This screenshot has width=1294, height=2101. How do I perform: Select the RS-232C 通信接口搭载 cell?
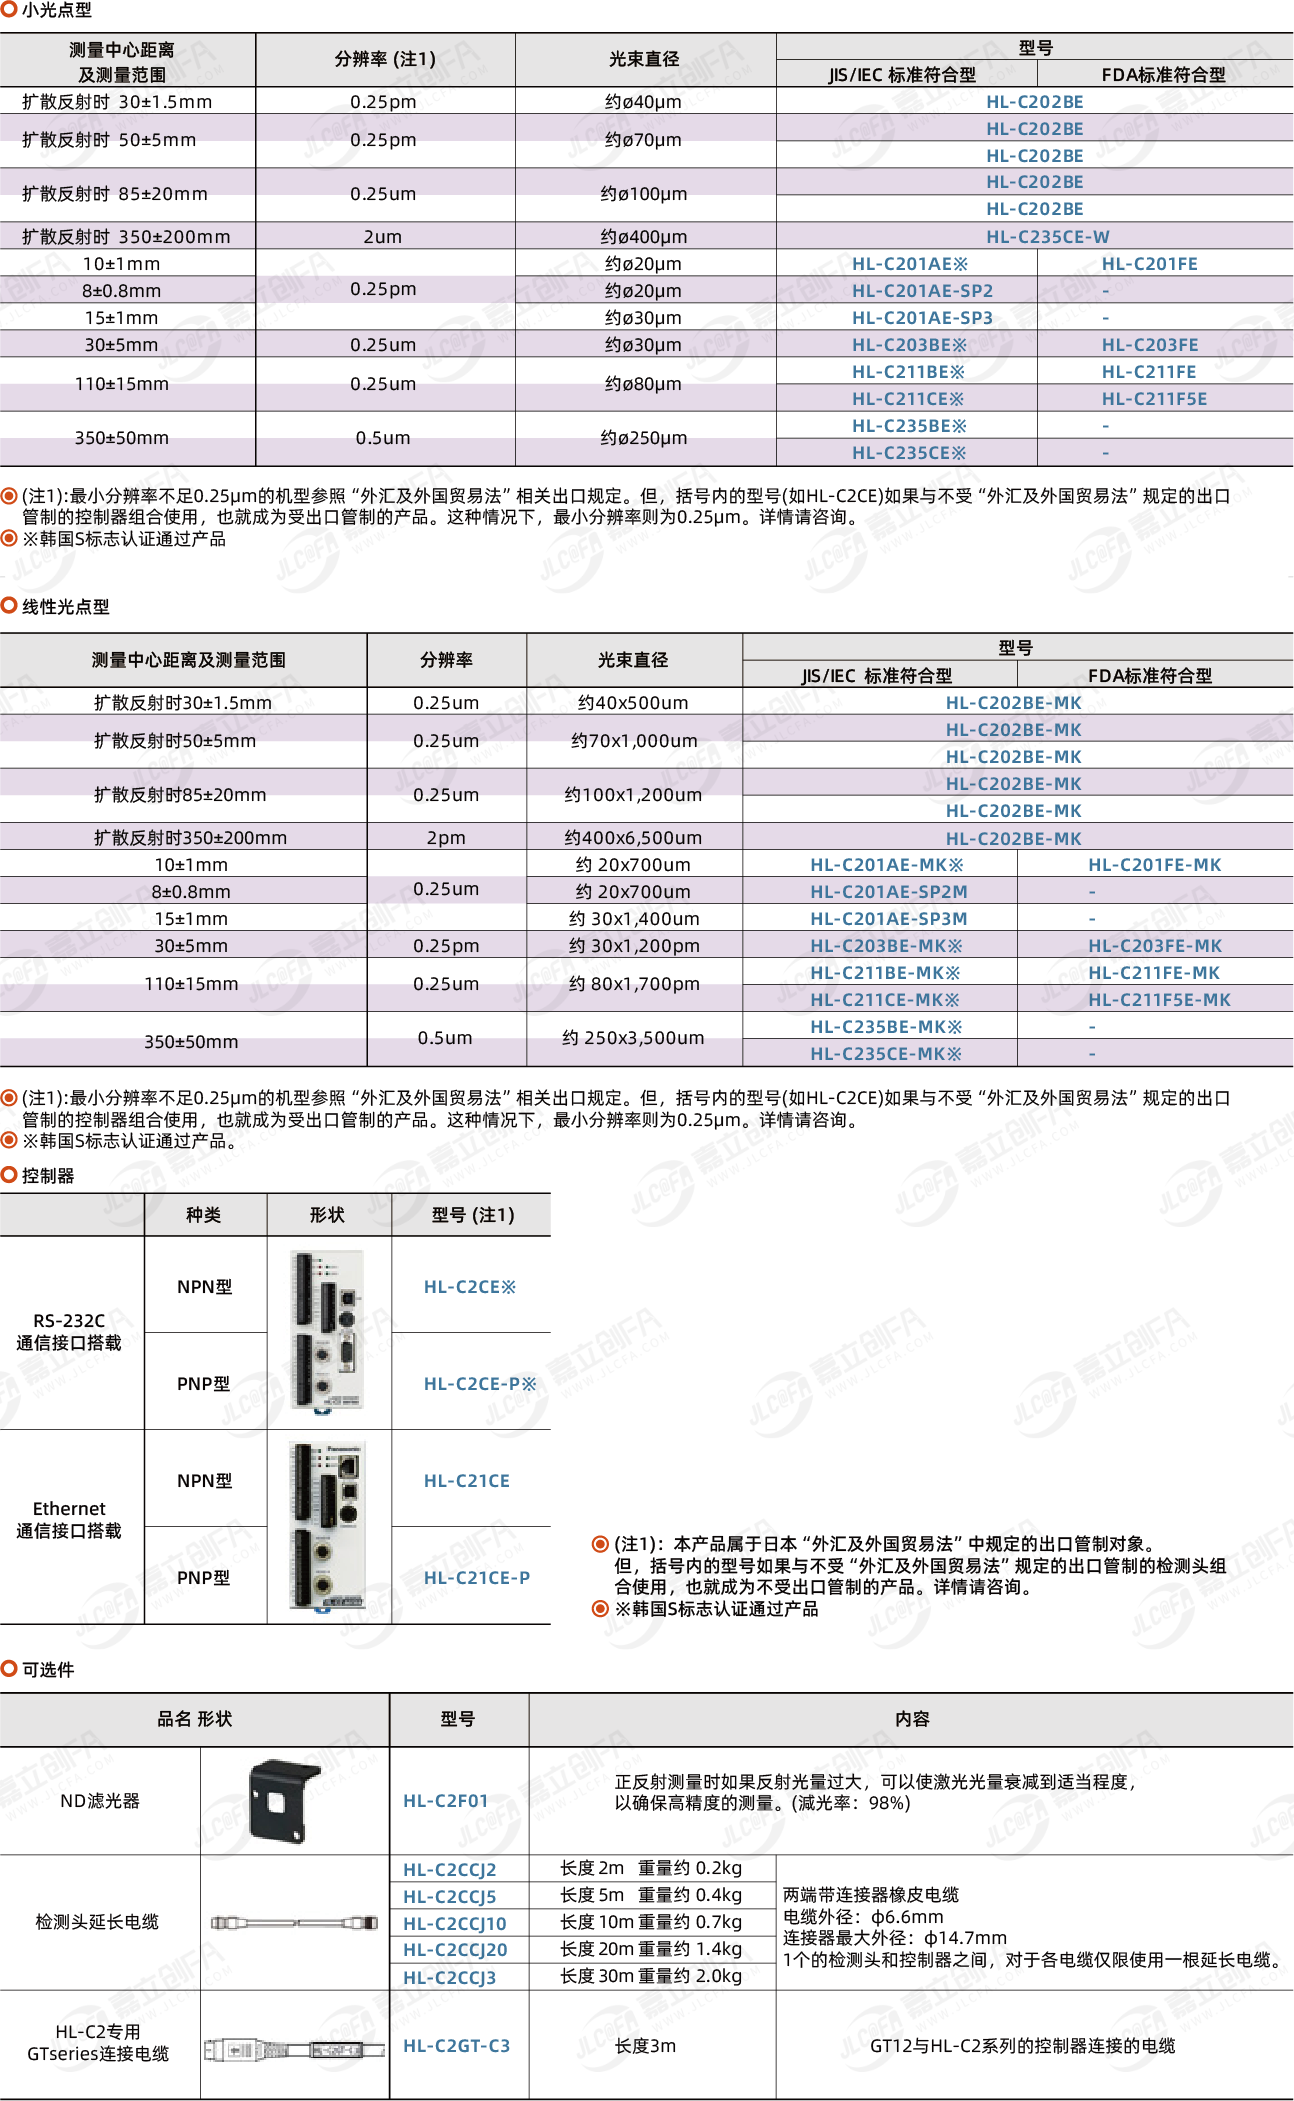tap(69, 1332)
